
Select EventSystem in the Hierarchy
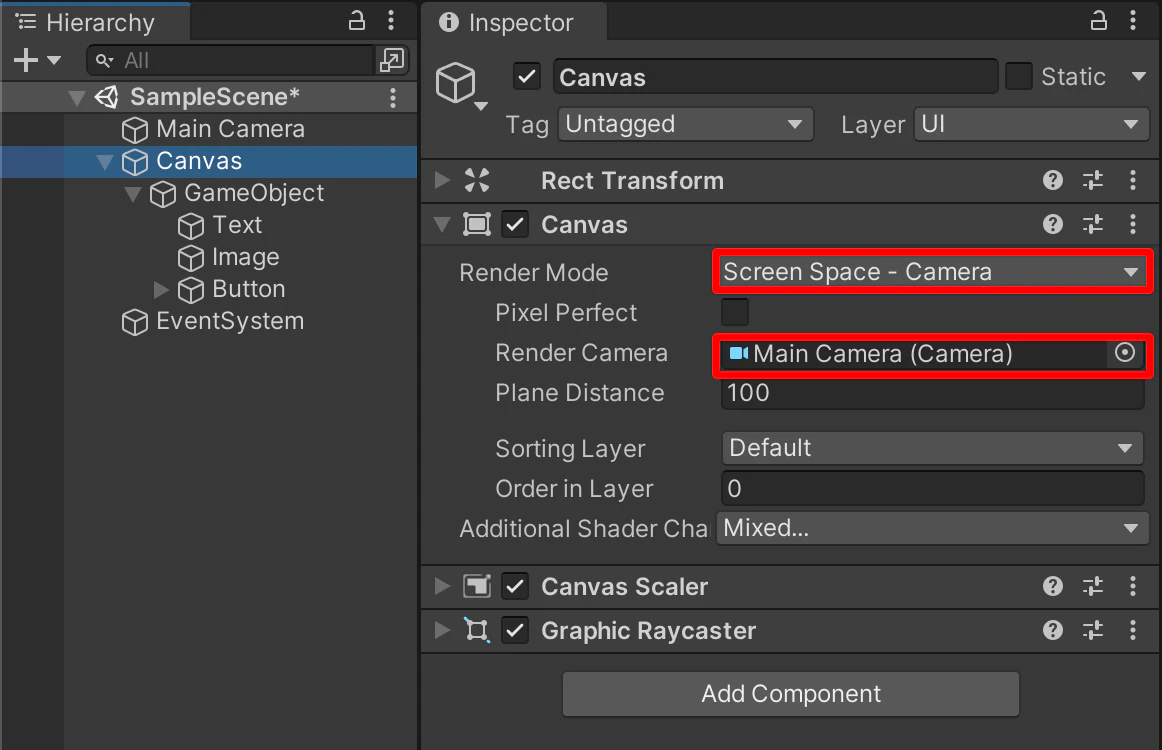tap(230, 321)
